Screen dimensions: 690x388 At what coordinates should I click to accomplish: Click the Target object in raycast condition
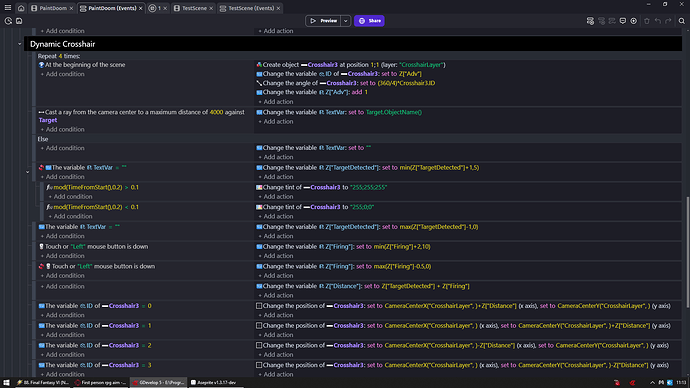click(48, 120)
